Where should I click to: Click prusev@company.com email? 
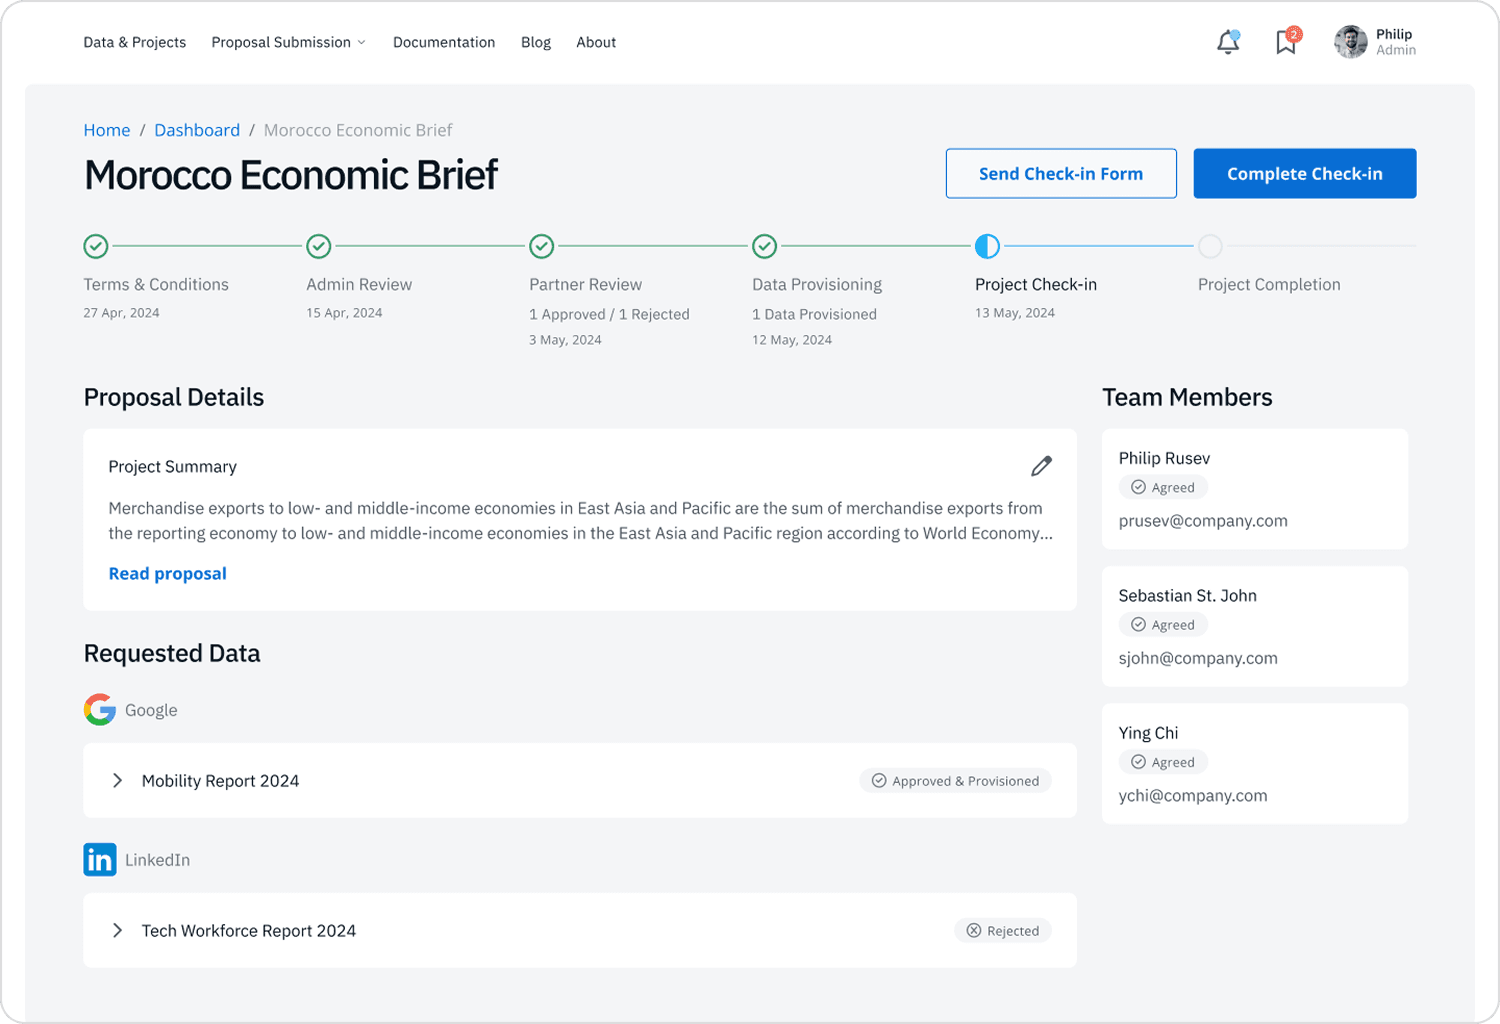coord(1203,521)
